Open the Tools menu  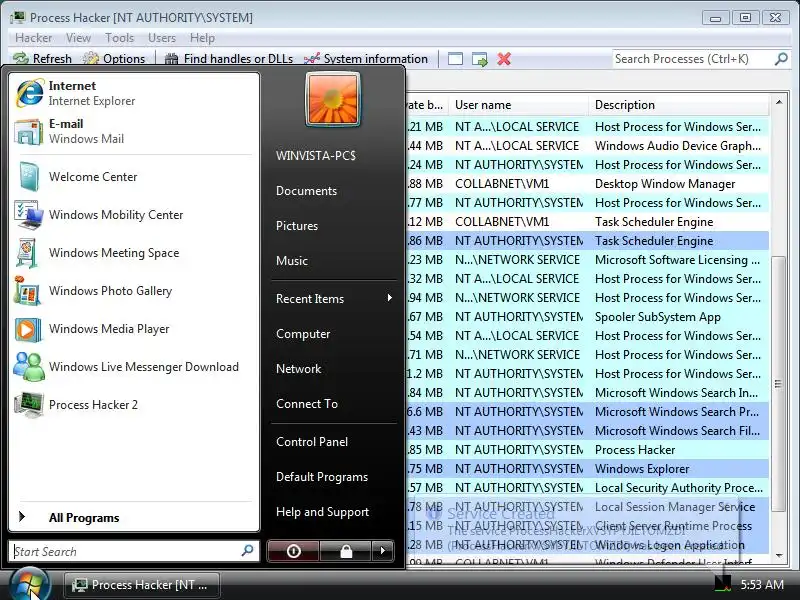(x=119, y=38)
